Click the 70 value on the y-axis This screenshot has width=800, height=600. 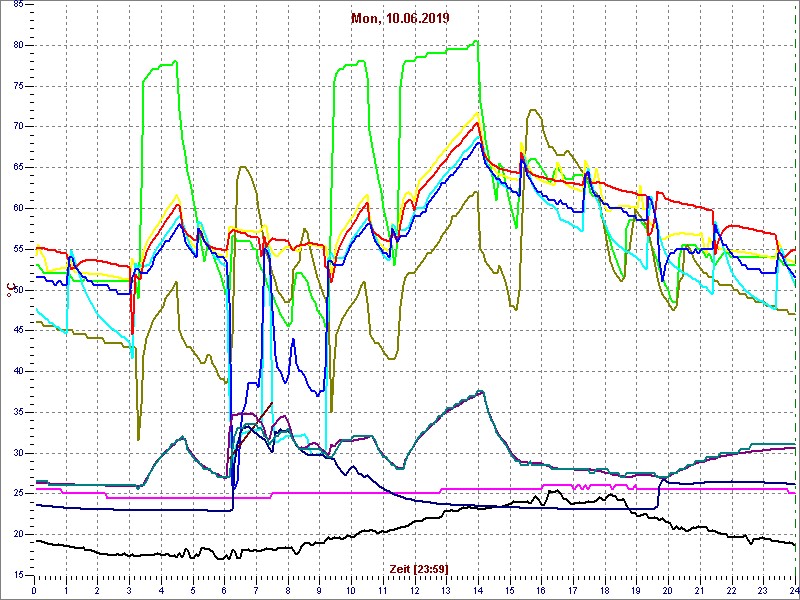17,127
